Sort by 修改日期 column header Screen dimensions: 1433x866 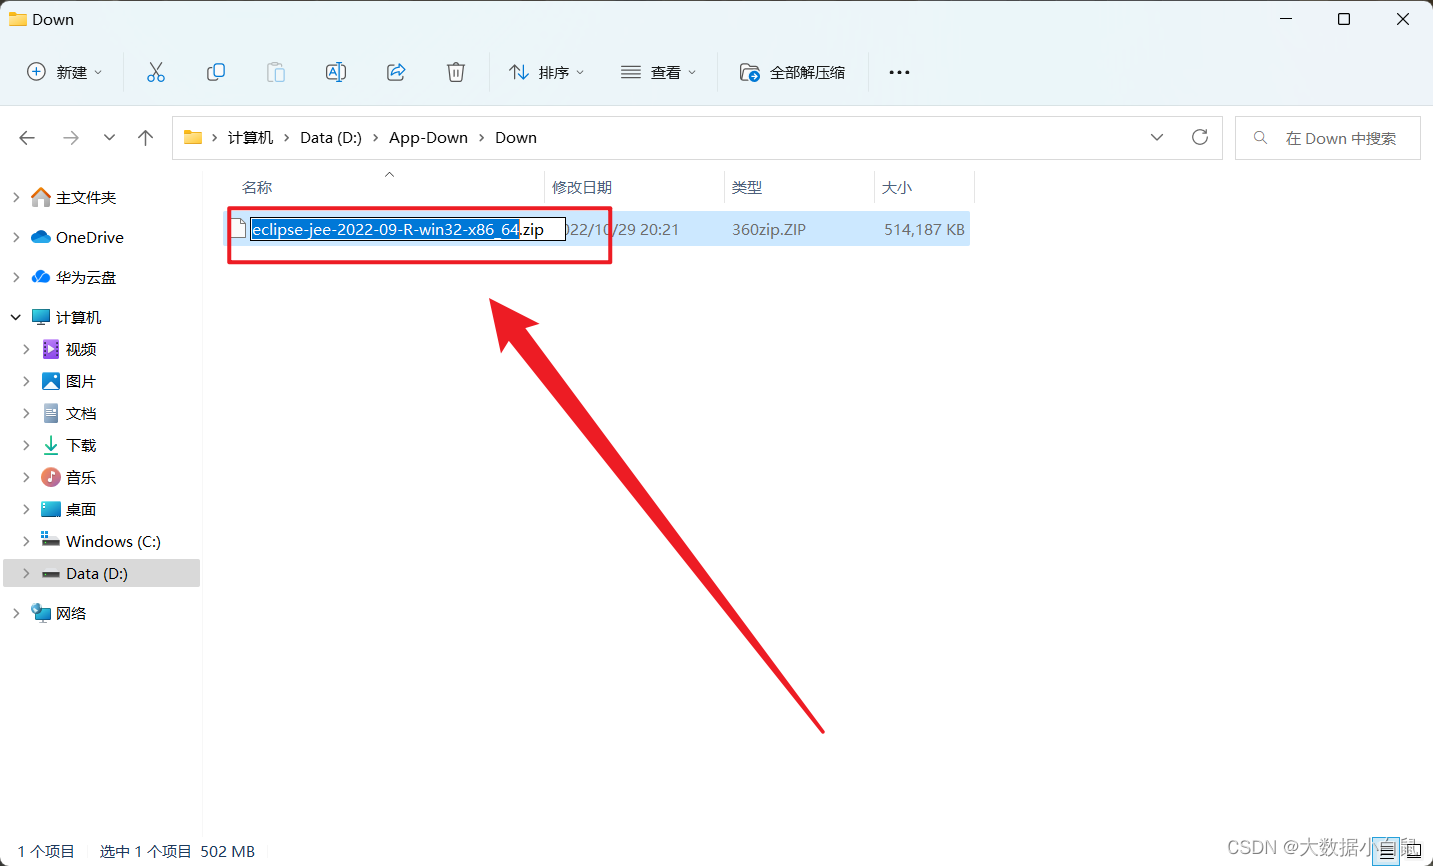pos(582,187)
